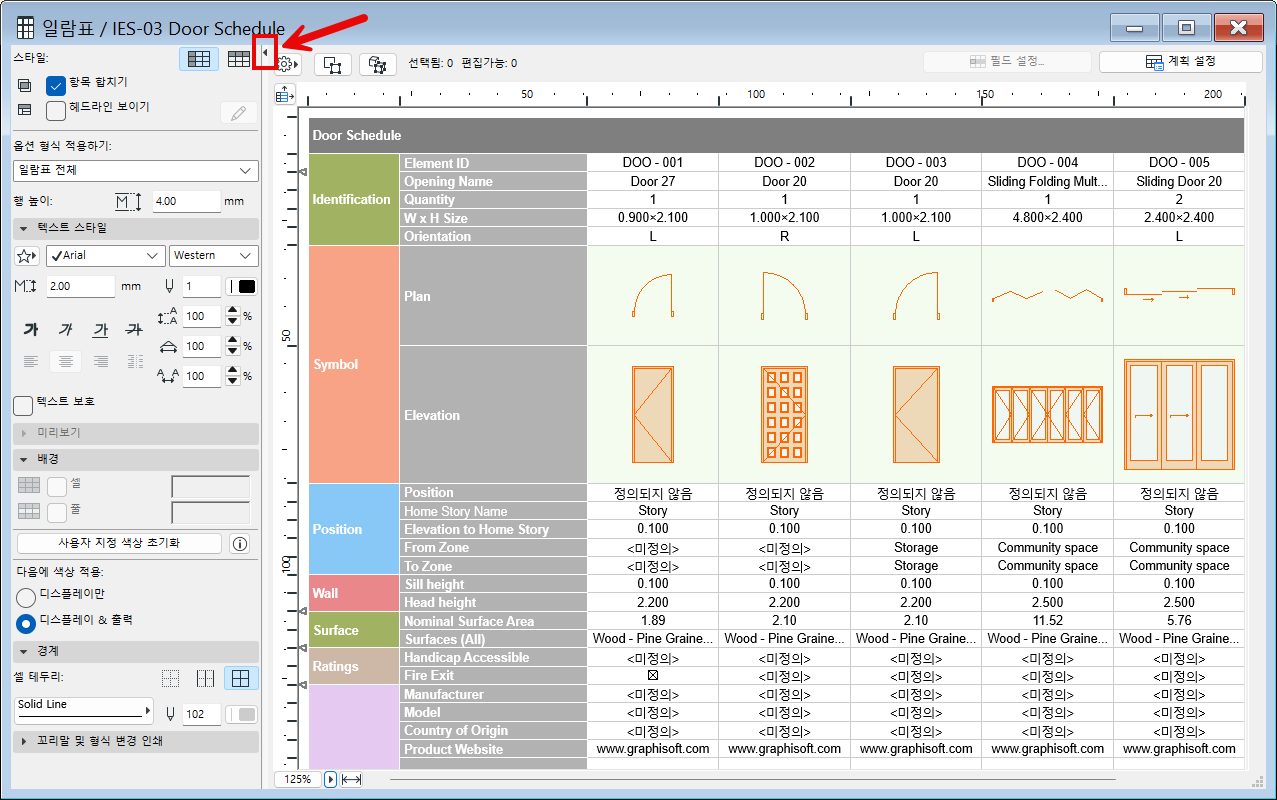Click the row height field showing 4.00

coord(187,201)
